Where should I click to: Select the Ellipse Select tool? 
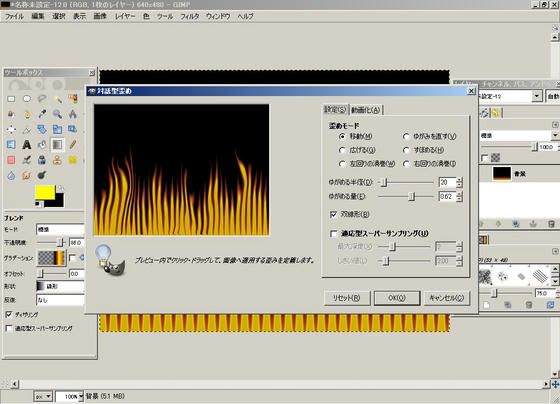coord(26,99)
